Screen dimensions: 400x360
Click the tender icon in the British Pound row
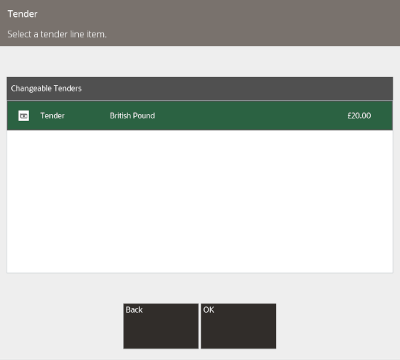24,116
